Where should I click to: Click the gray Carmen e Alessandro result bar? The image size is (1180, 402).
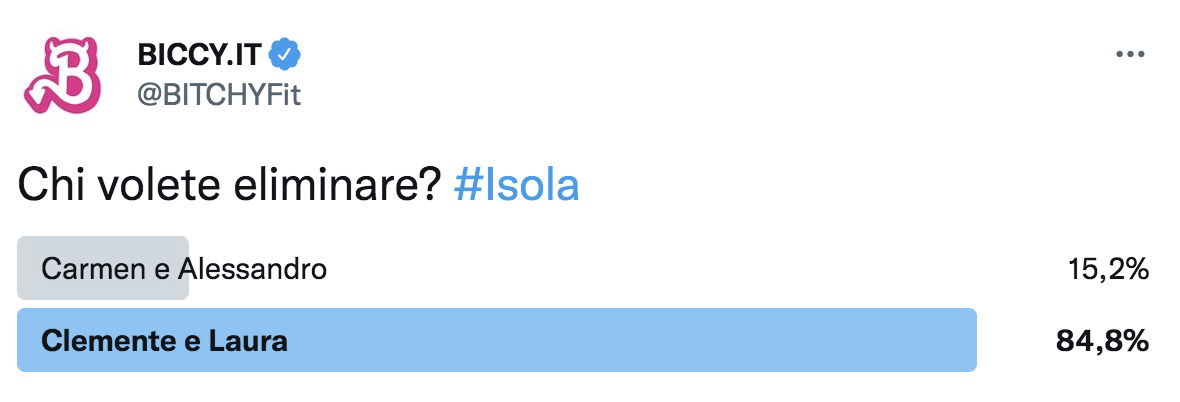[103, 268]
